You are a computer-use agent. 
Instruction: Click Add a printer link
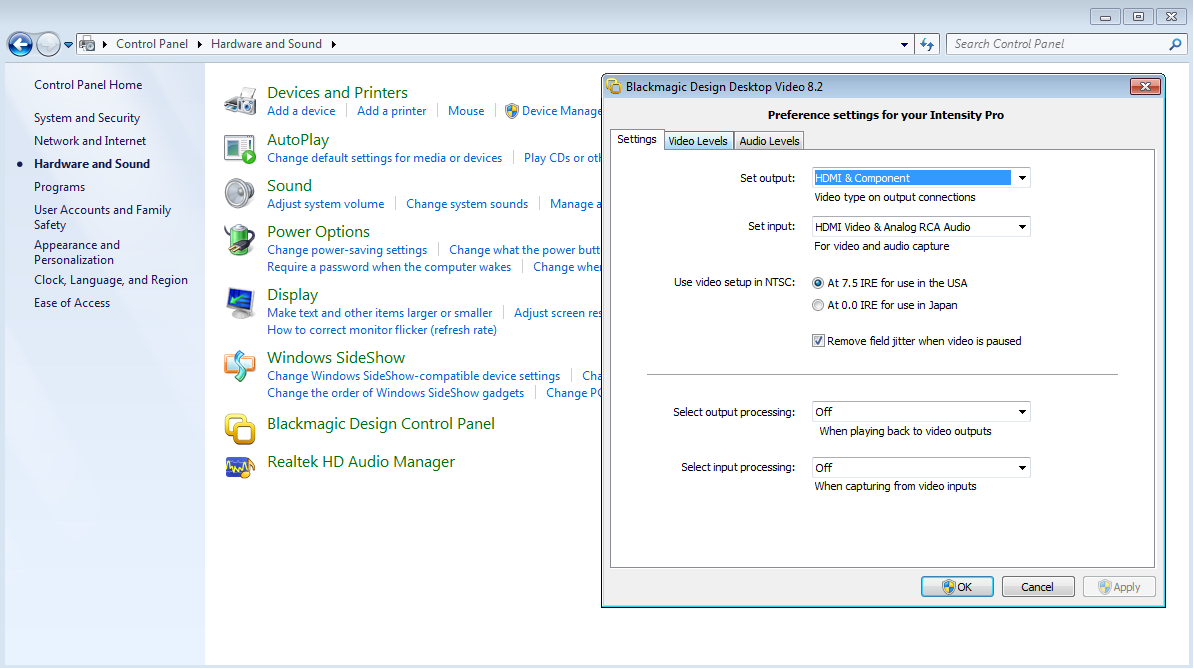point(391,111)
